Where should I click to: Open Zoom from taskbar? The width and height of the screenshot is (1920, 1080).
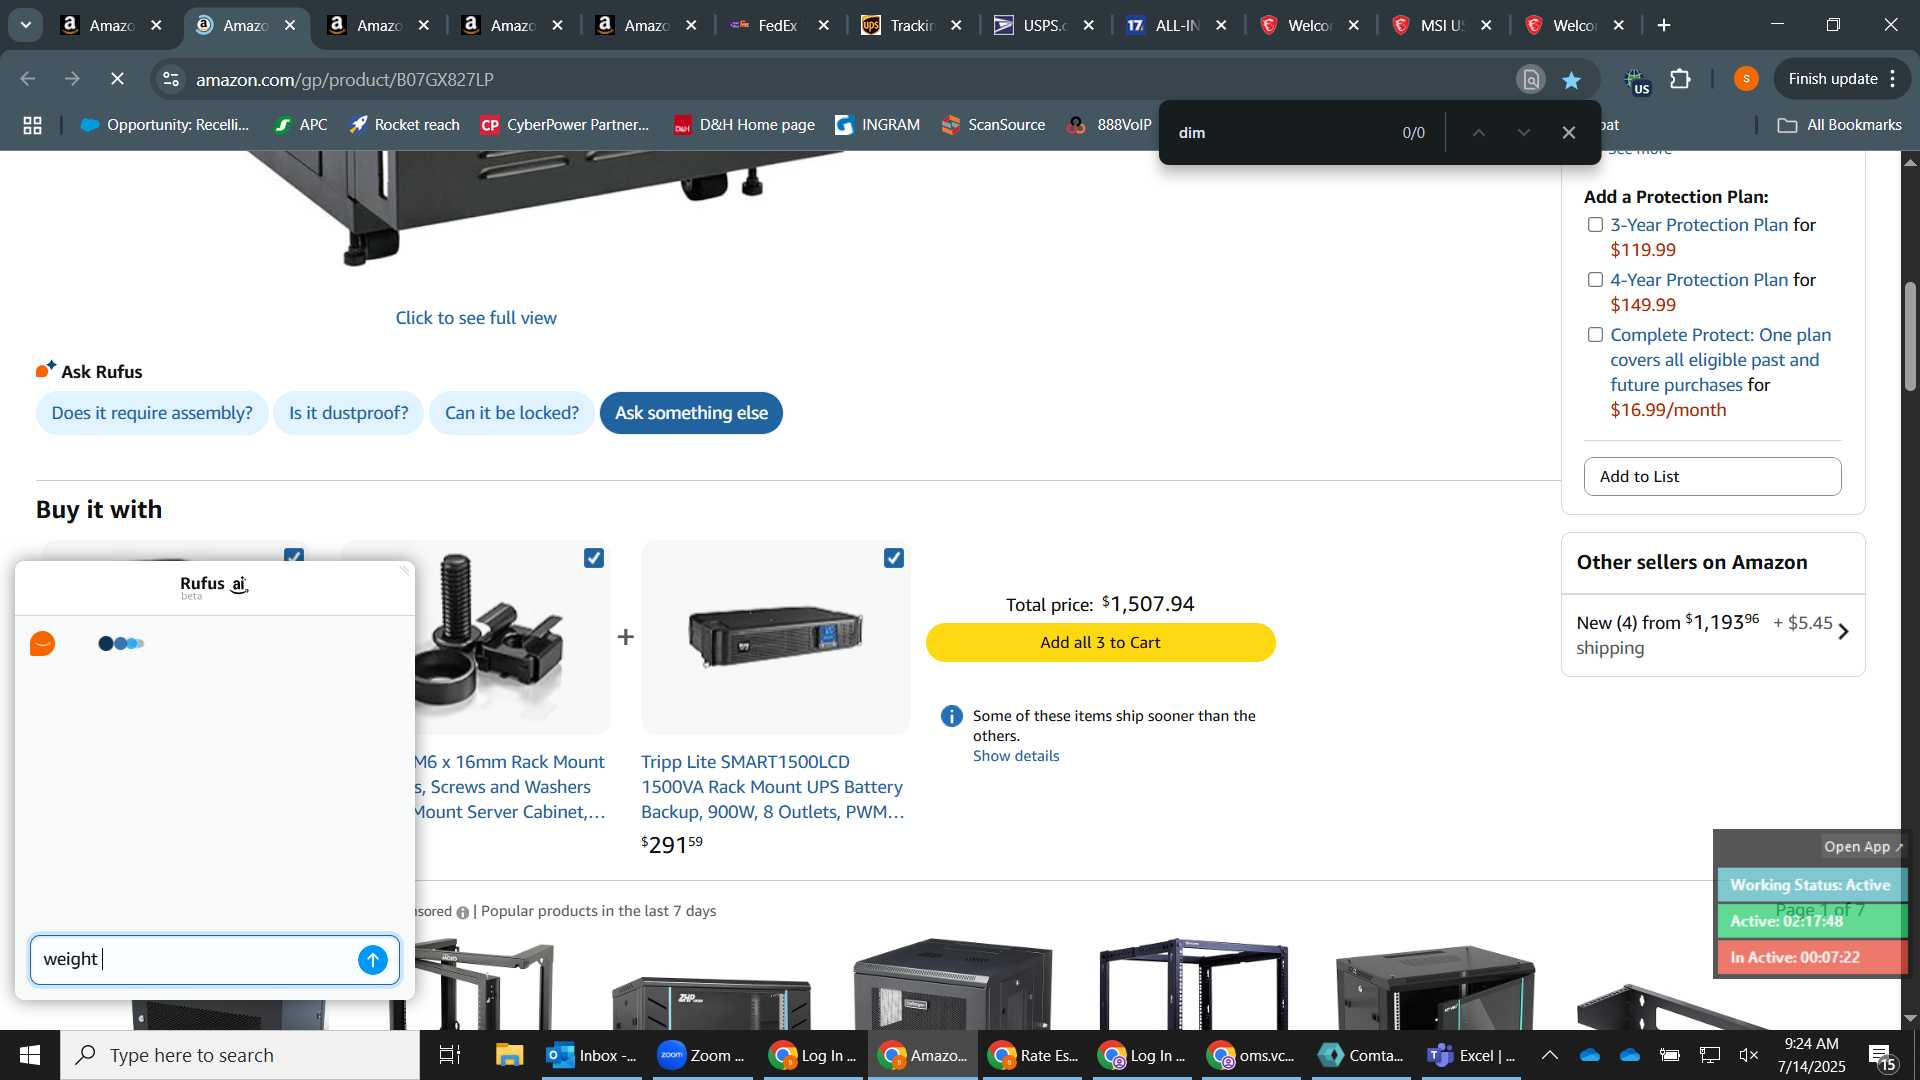click(x=702, y=1055)
